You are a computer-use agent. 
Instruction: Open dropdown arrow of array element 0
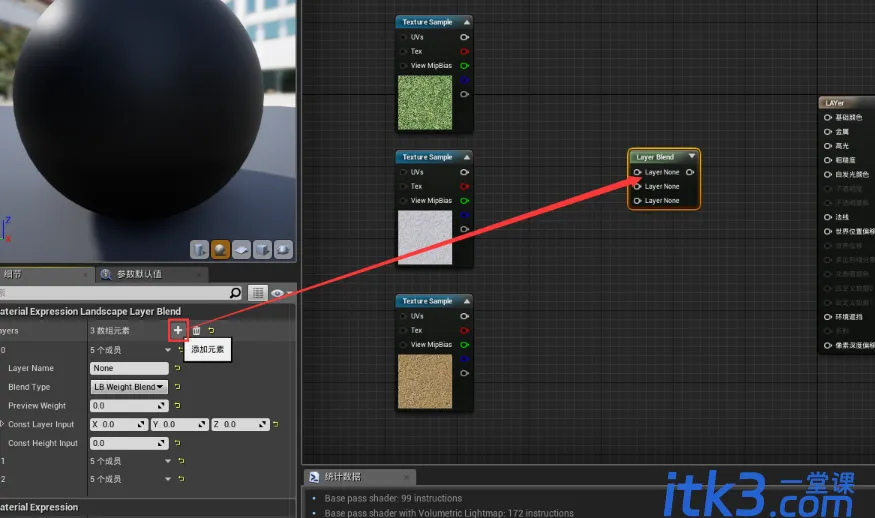[168, 350]
